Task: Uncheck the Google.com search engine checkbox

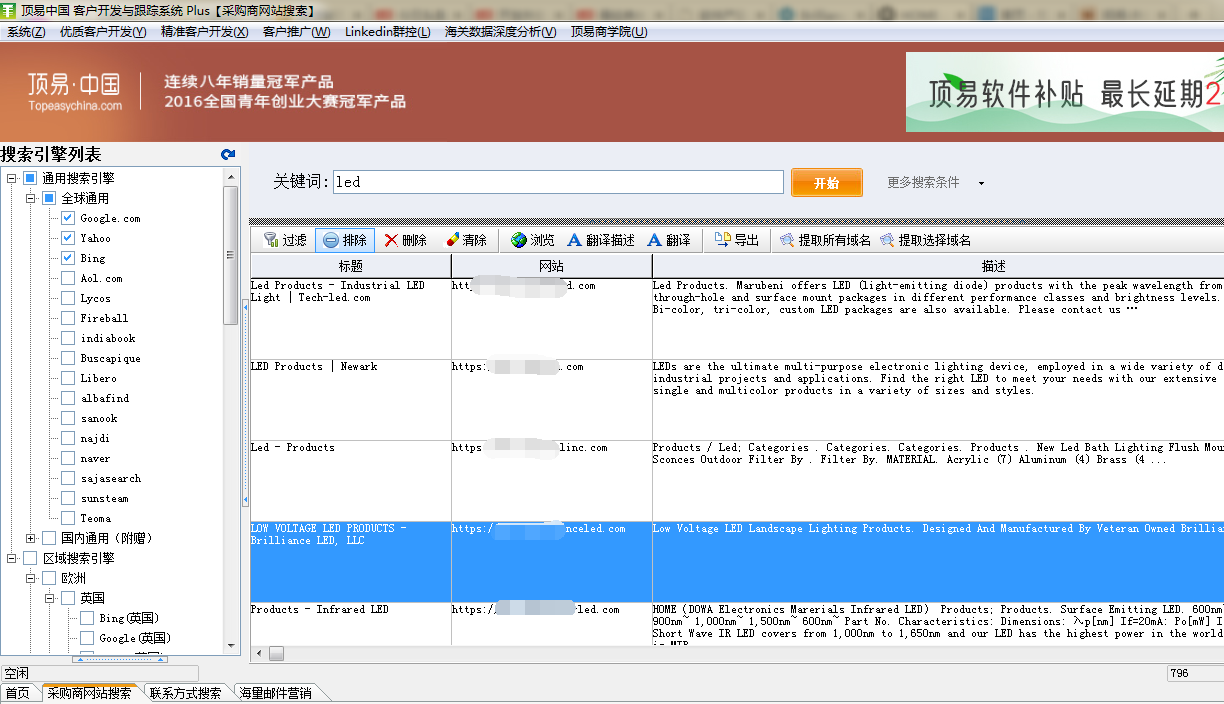Action: pos(68,218)
